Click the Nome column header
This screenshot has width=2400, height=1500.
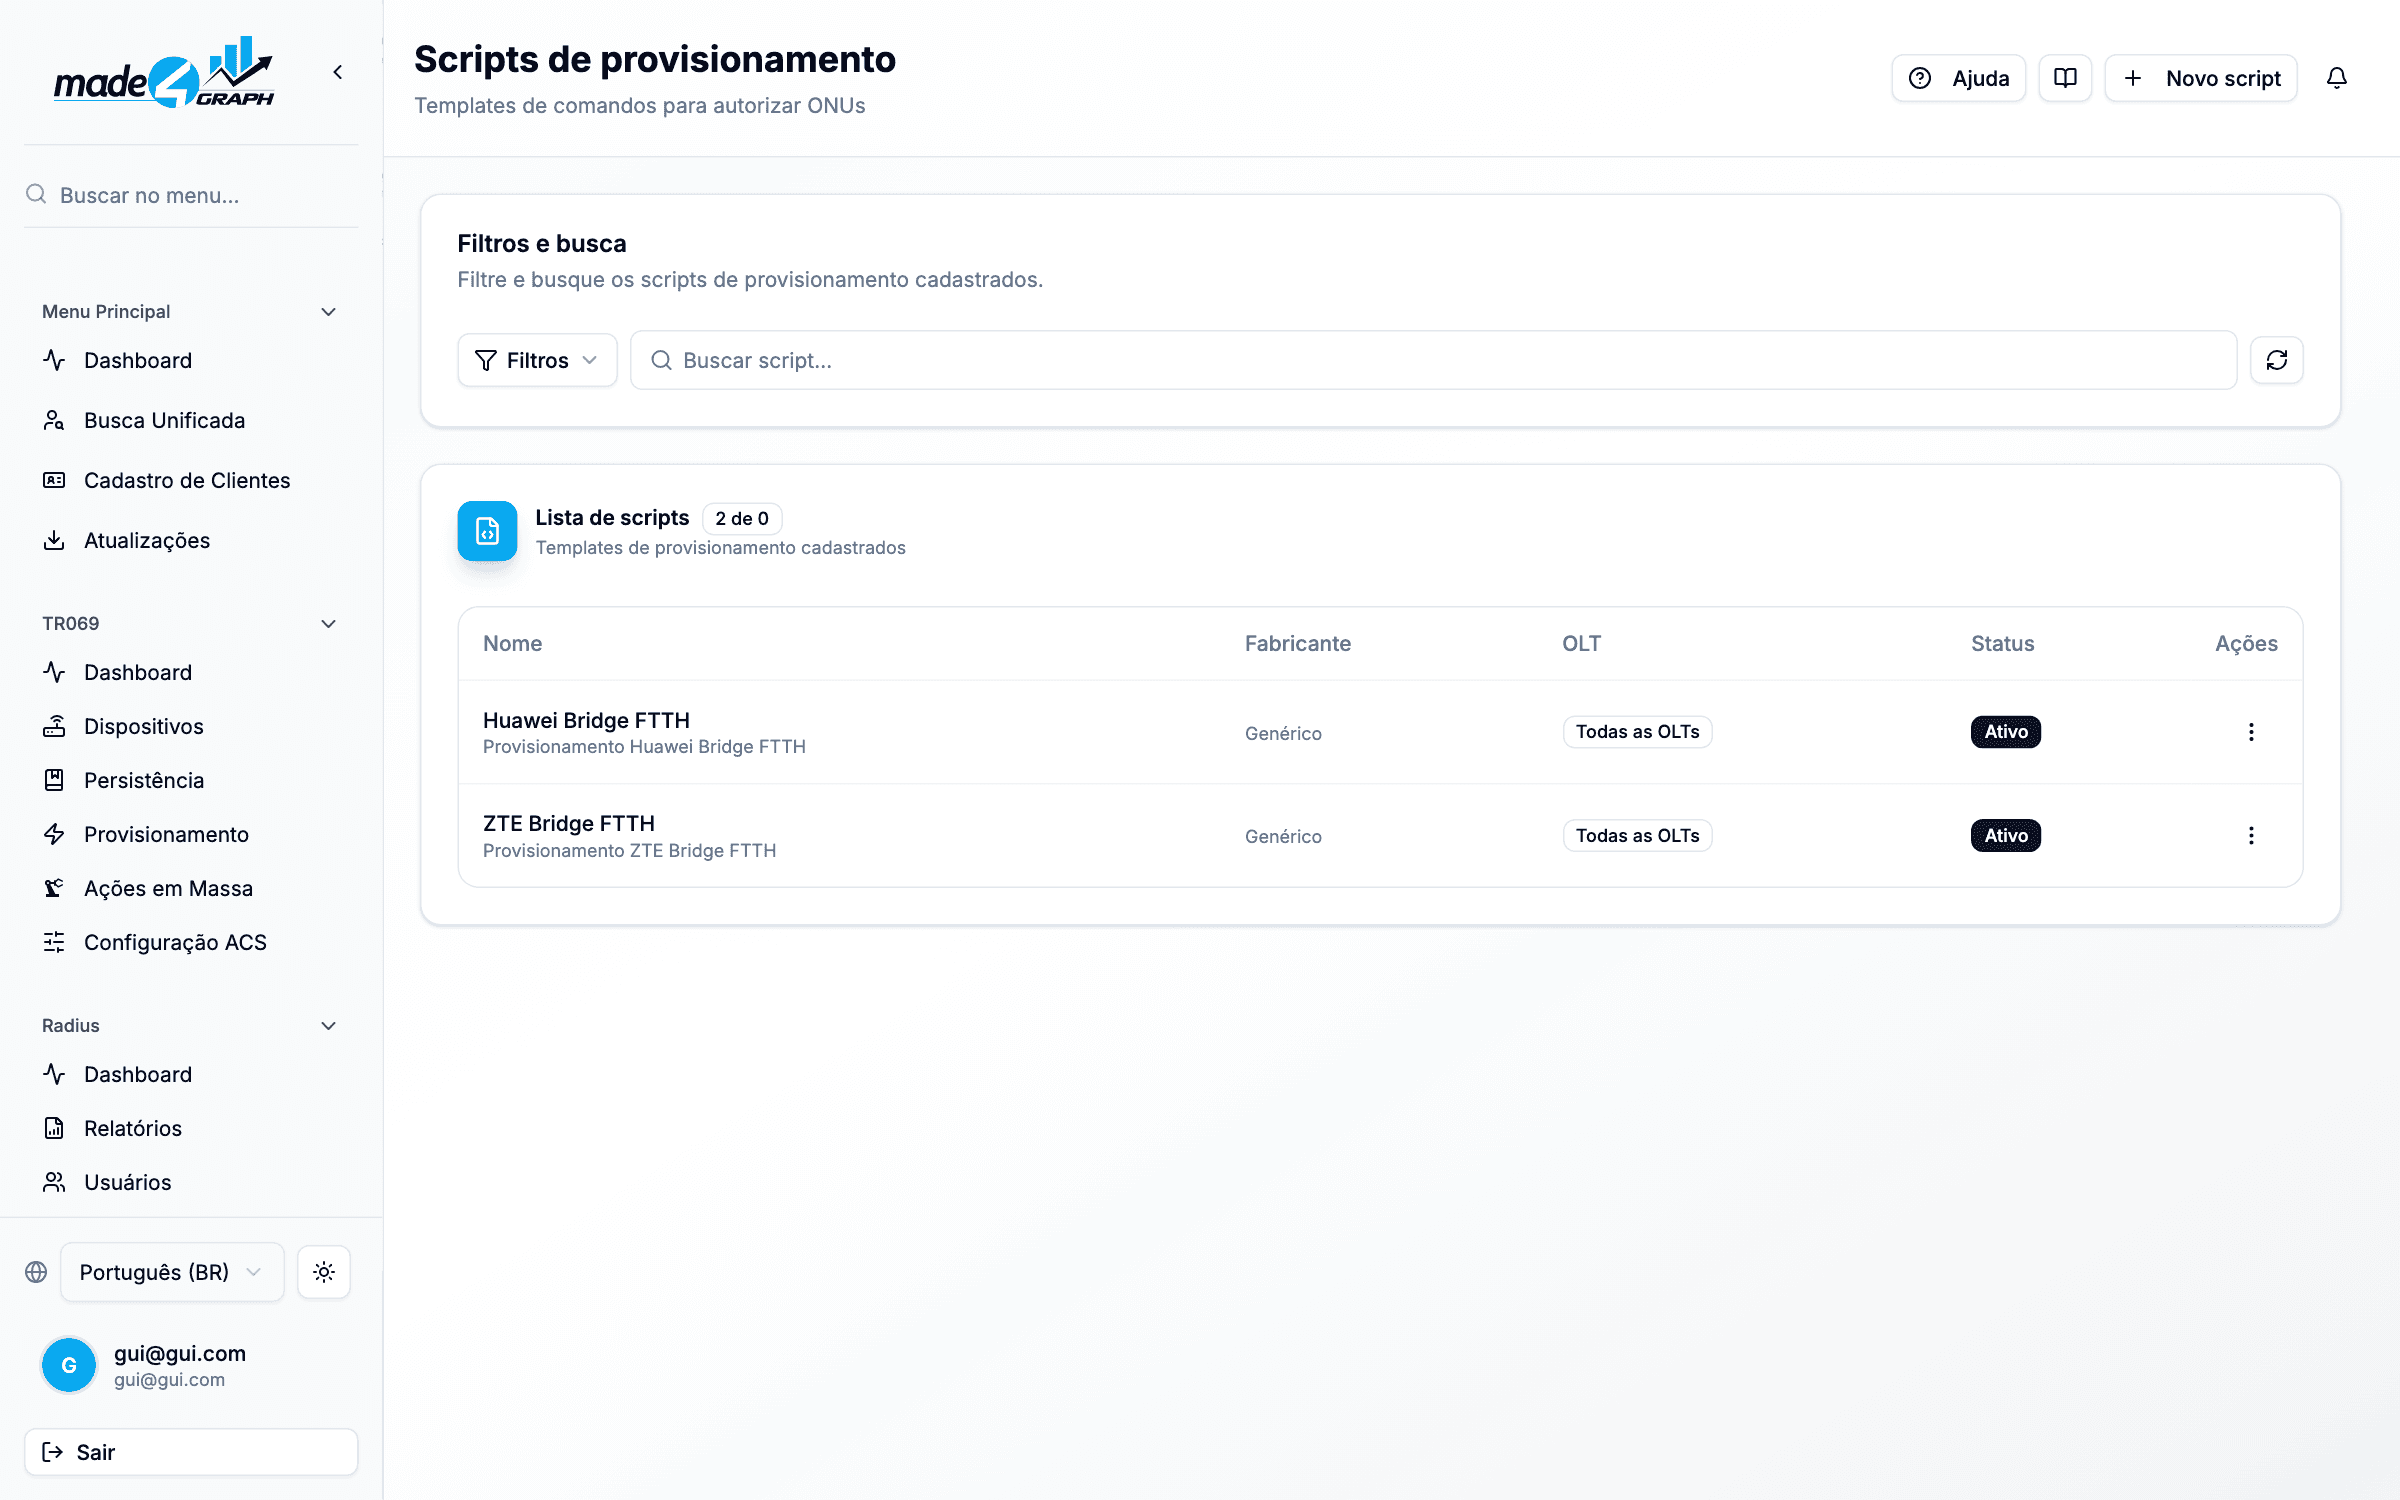(x=512, y=644)
